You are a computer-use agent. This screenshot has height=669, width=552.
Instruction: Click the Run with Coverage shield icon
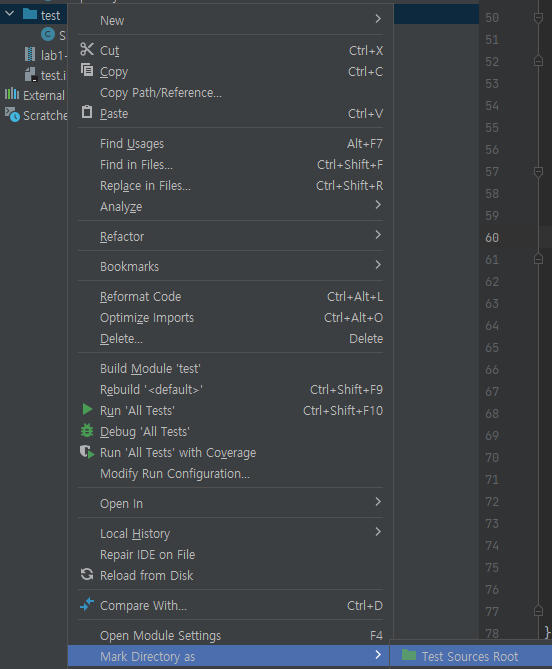click(x=87, y=452)
